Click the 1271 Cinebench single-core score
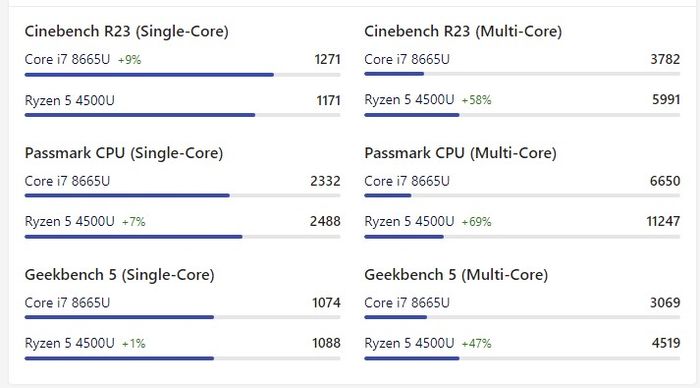 point(327,59)
